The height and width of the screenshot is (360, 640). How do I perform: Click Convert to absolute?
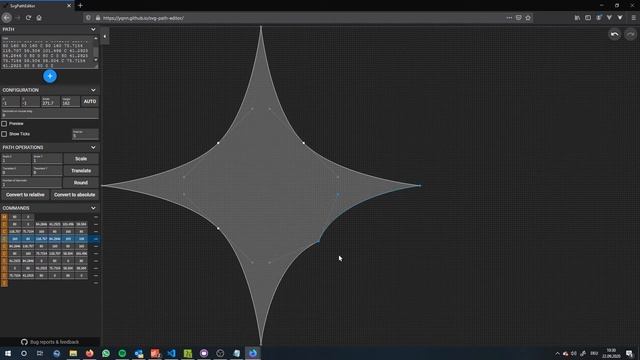pyautogui.click(x=74, y=195)
